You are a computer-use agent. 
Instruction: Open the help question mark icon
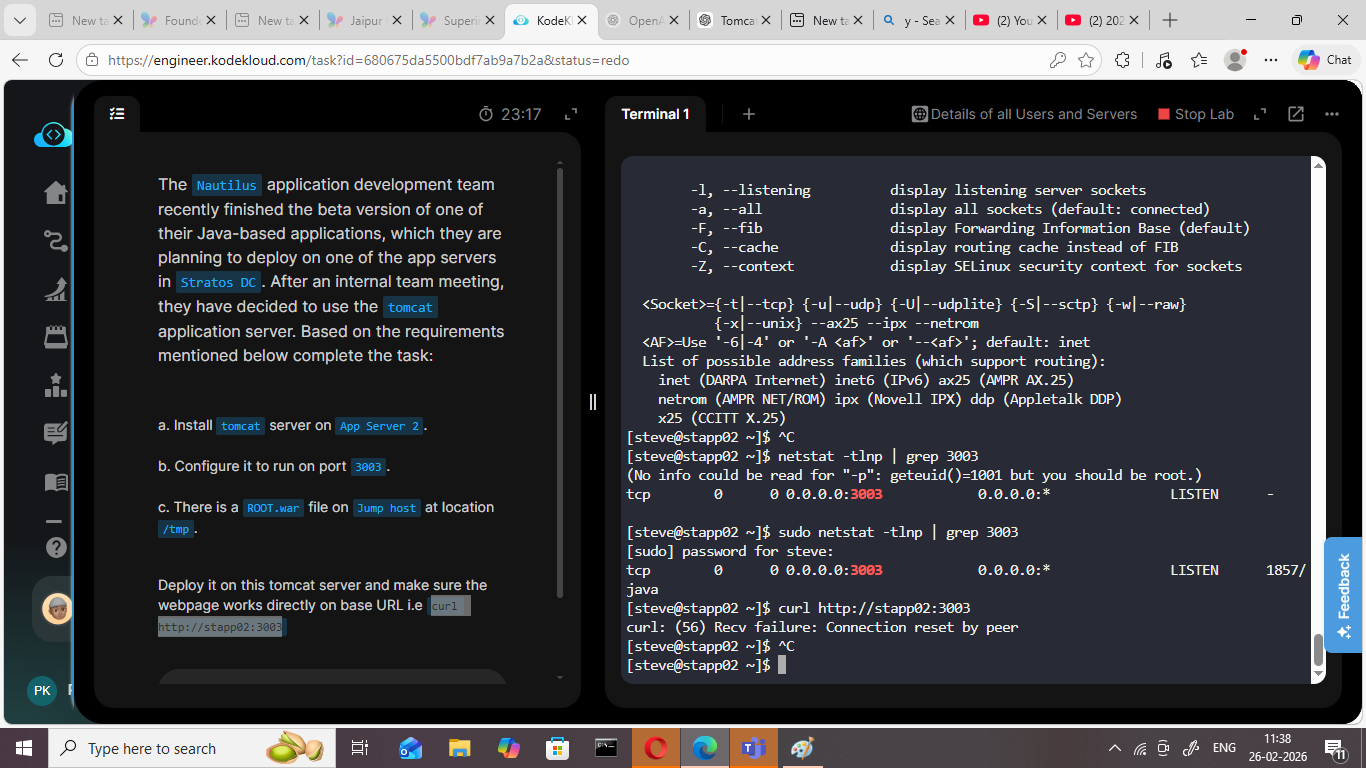pyautogui.click(x=56, y=547)
